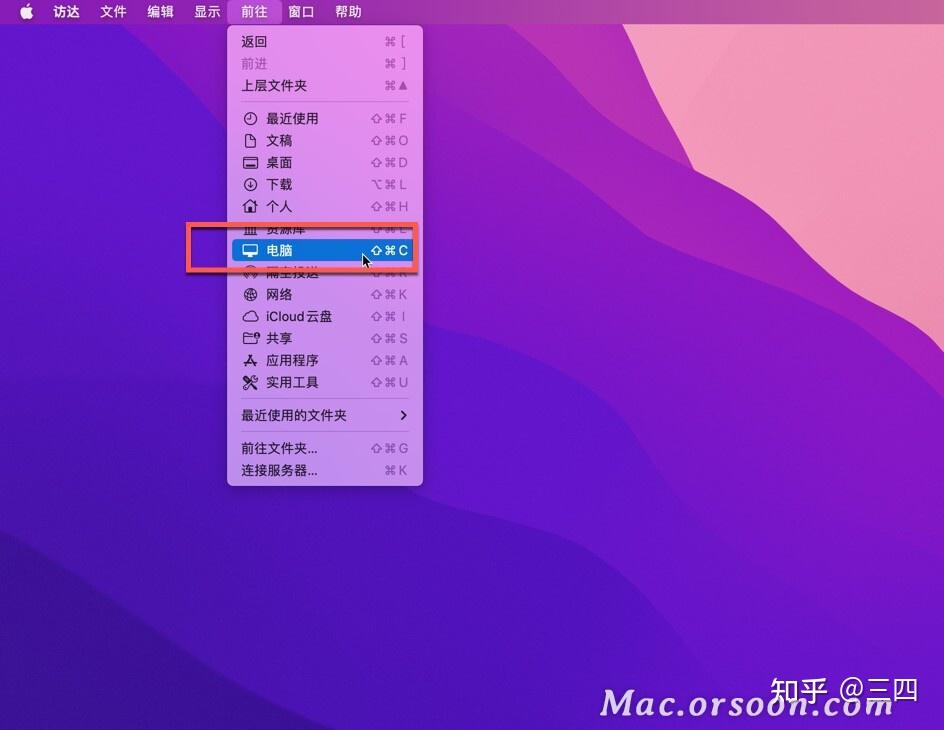Open the 访达 (Finder) menu
Viewport: 944px width, 730px height.
coord(64,12)
